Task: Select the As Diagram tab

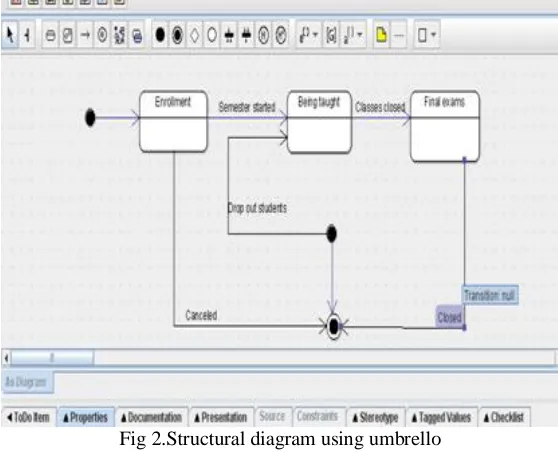Action: [x=27, y=382]
